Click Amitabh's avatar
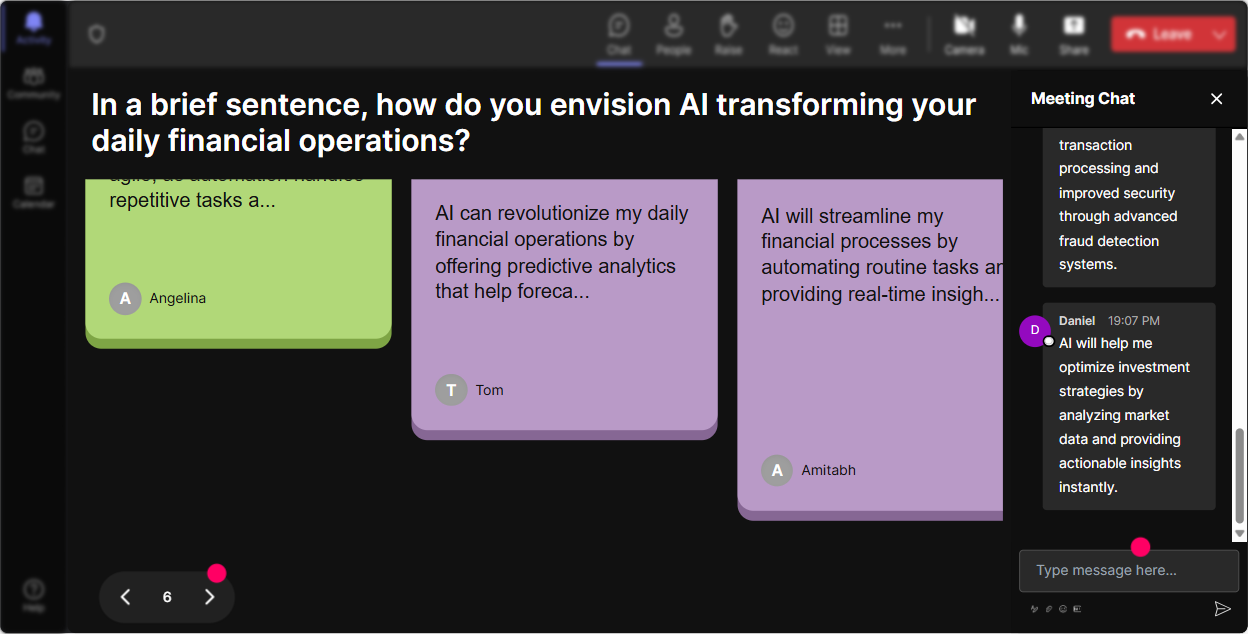The height and width of the screenshot is (634, 1248). click(777, 470)
